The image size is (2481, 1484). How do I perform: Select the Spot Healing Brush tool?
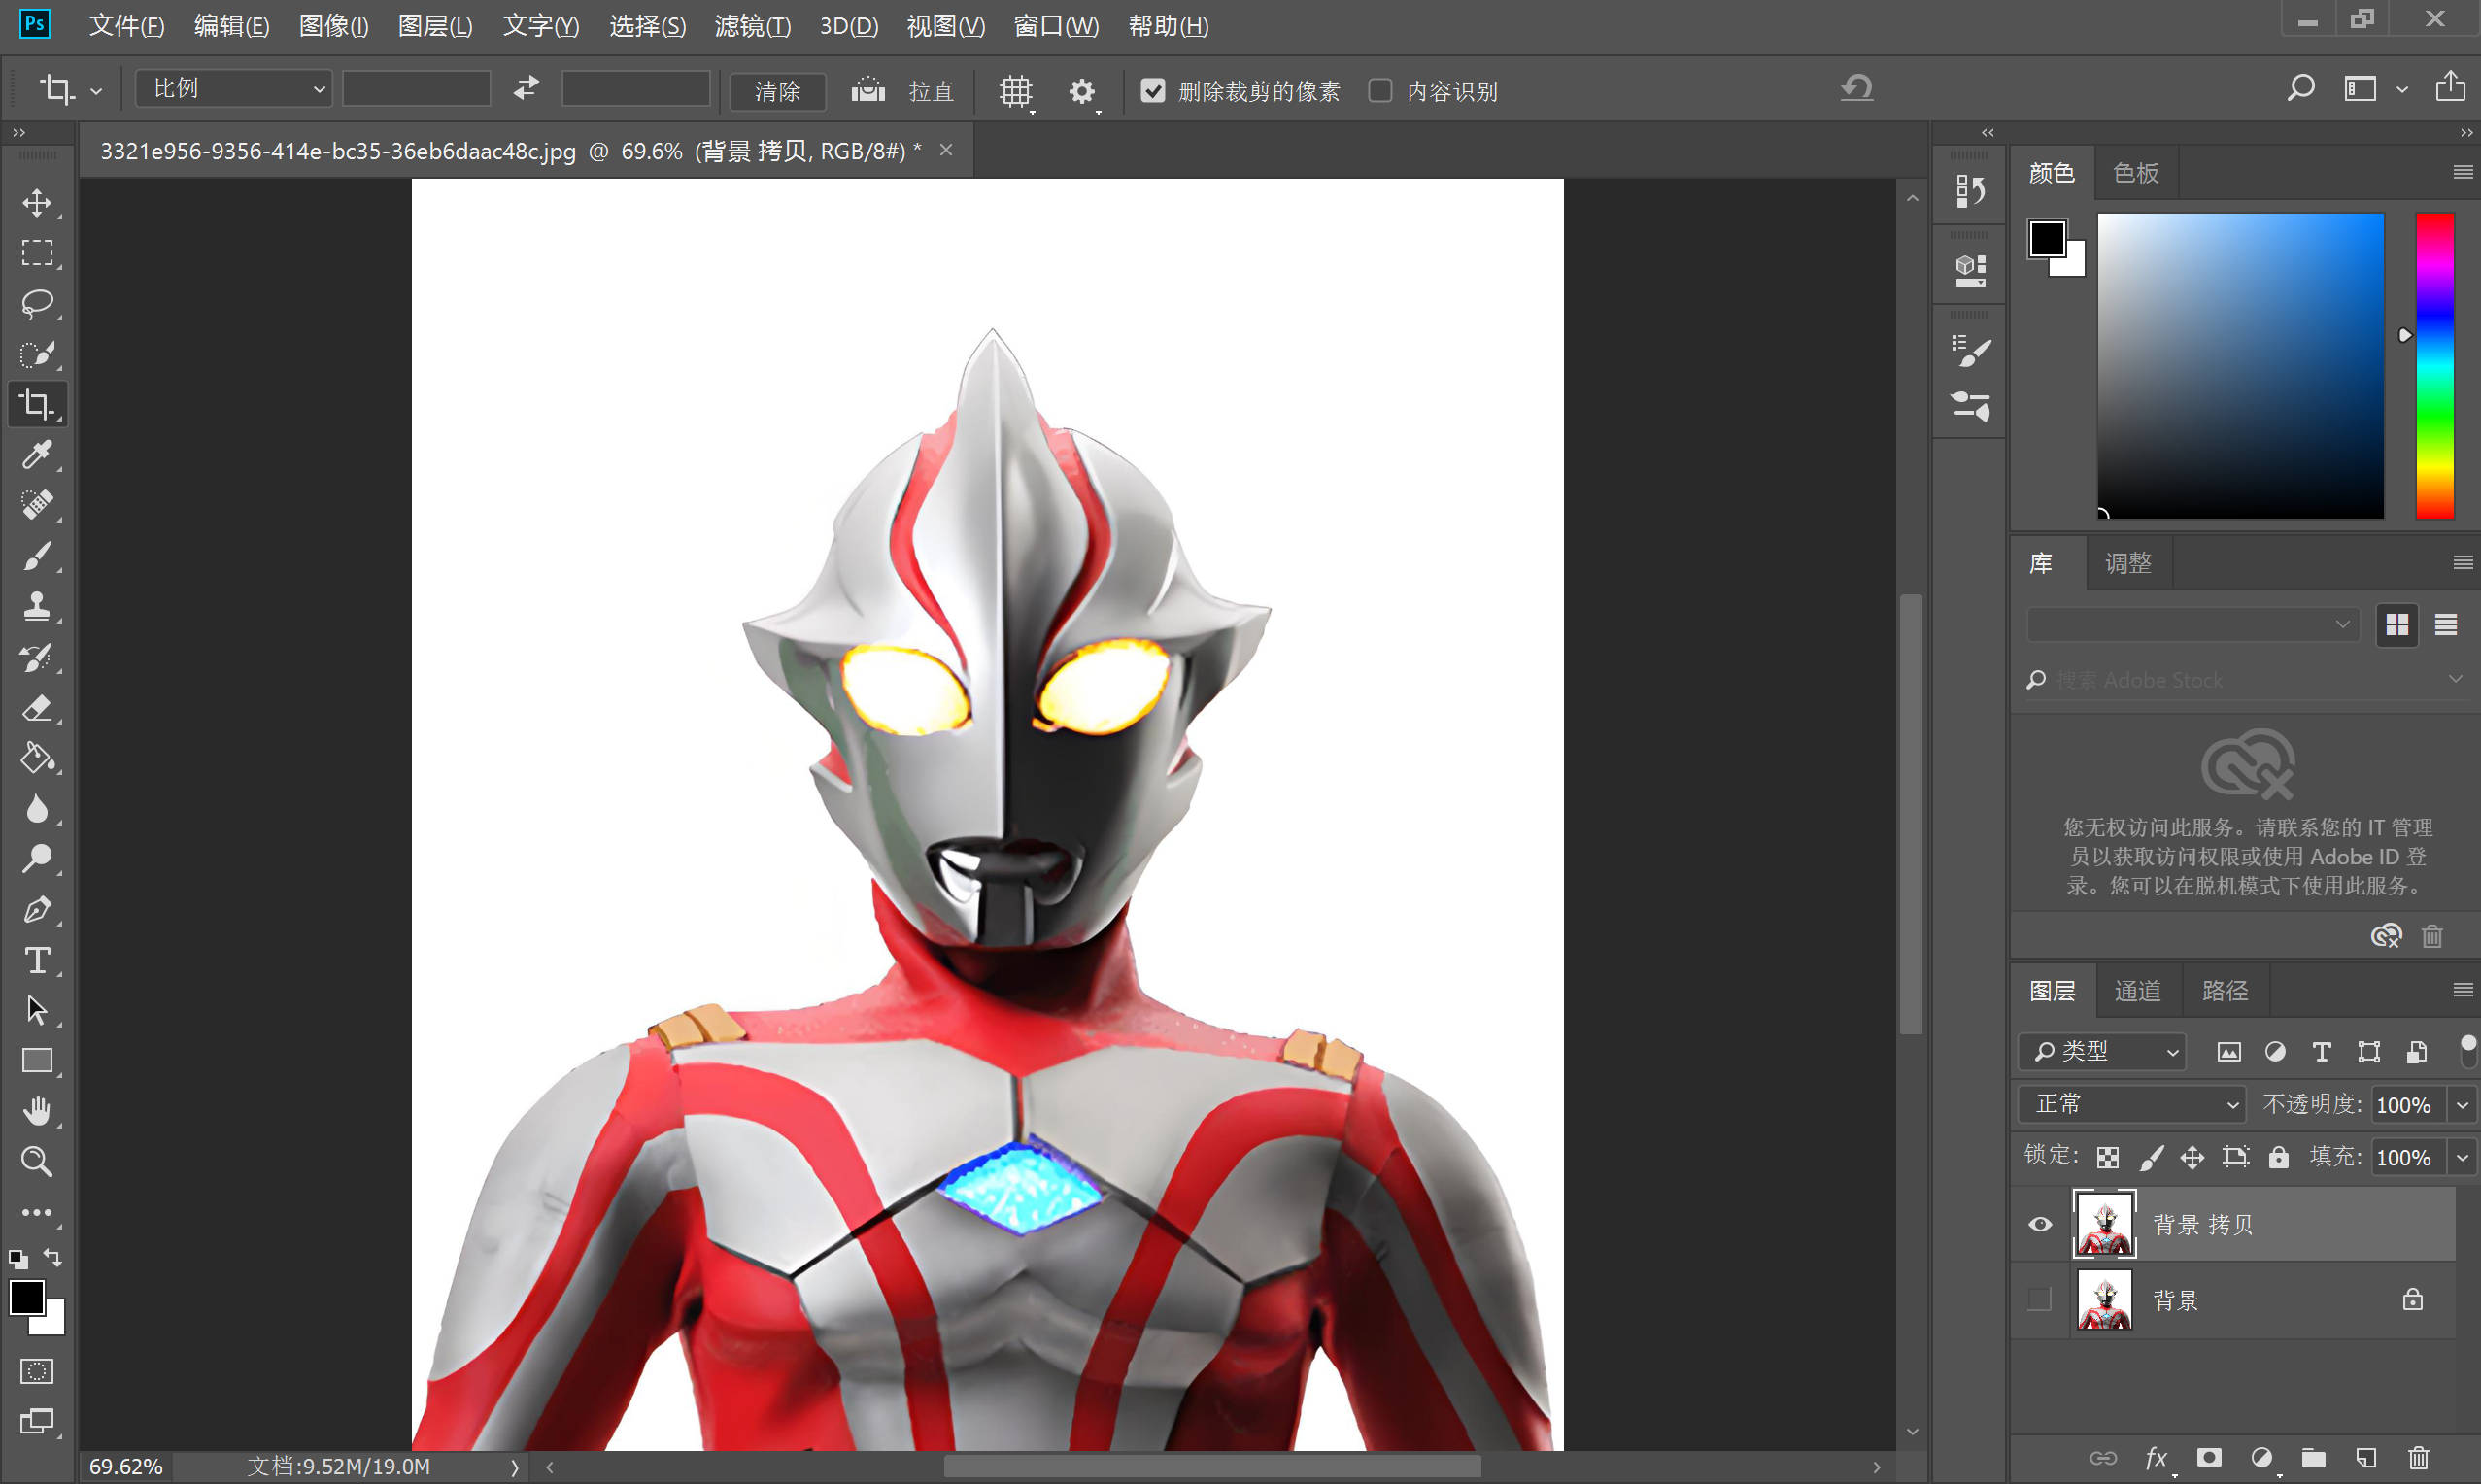coord(37,505)
